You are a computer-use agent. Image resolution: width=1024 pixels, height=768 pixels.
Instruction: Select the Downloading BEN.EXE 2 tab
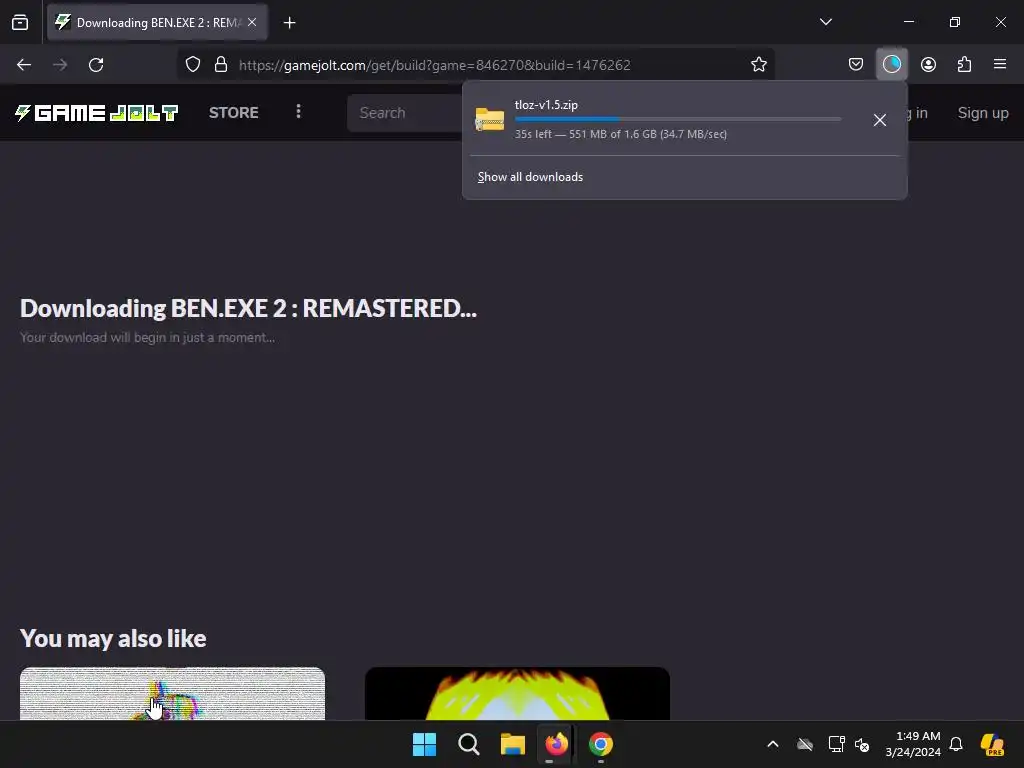(157, 22)
